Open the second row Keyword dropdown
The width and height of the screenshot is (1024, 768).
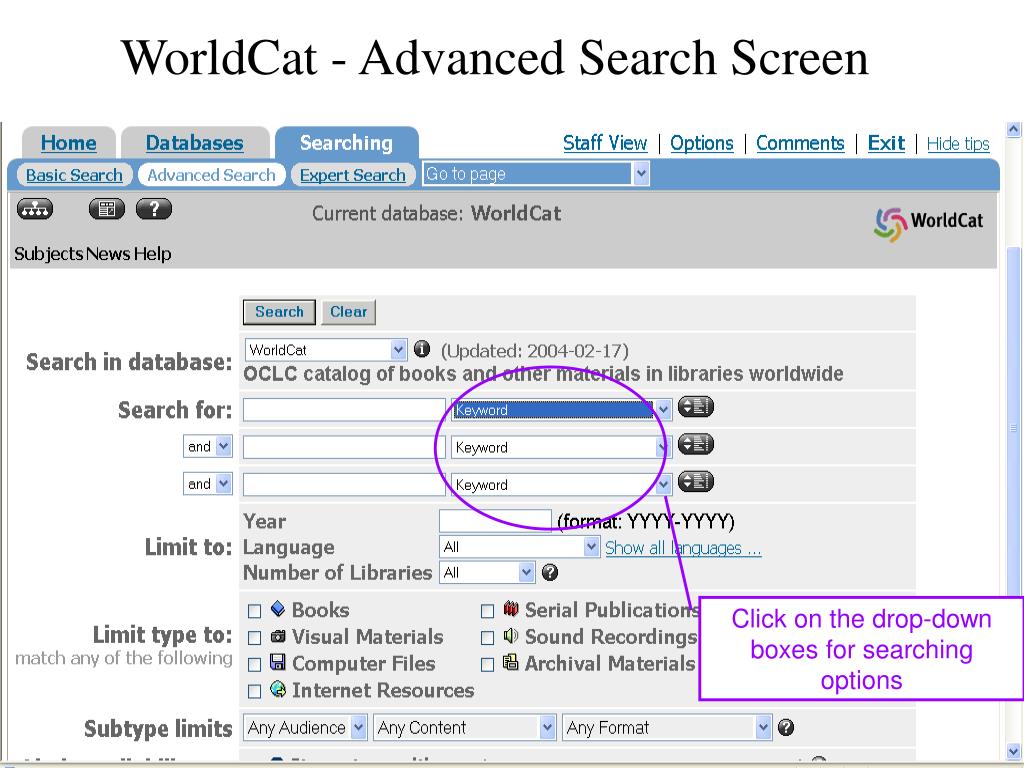pyautogui.click(x=561, y=447)
